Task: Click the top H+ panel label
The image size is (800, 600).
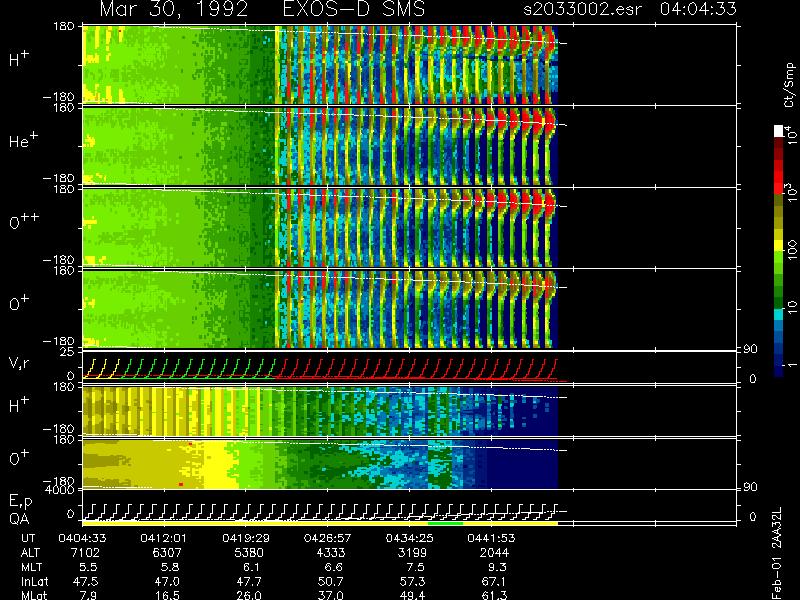Action: (19, 59)
